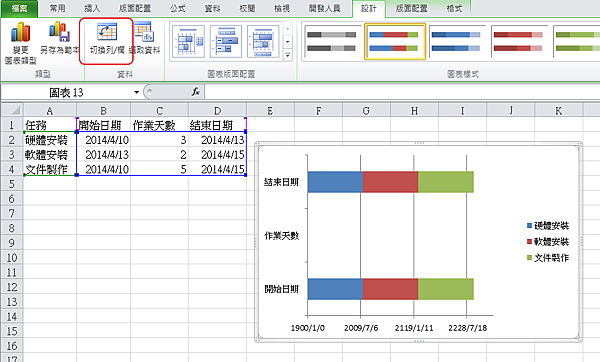Open the 開發人員 Developer tab
Image resolution: width=600 pixels, height=362 pixels.
(x=324, y=8)
